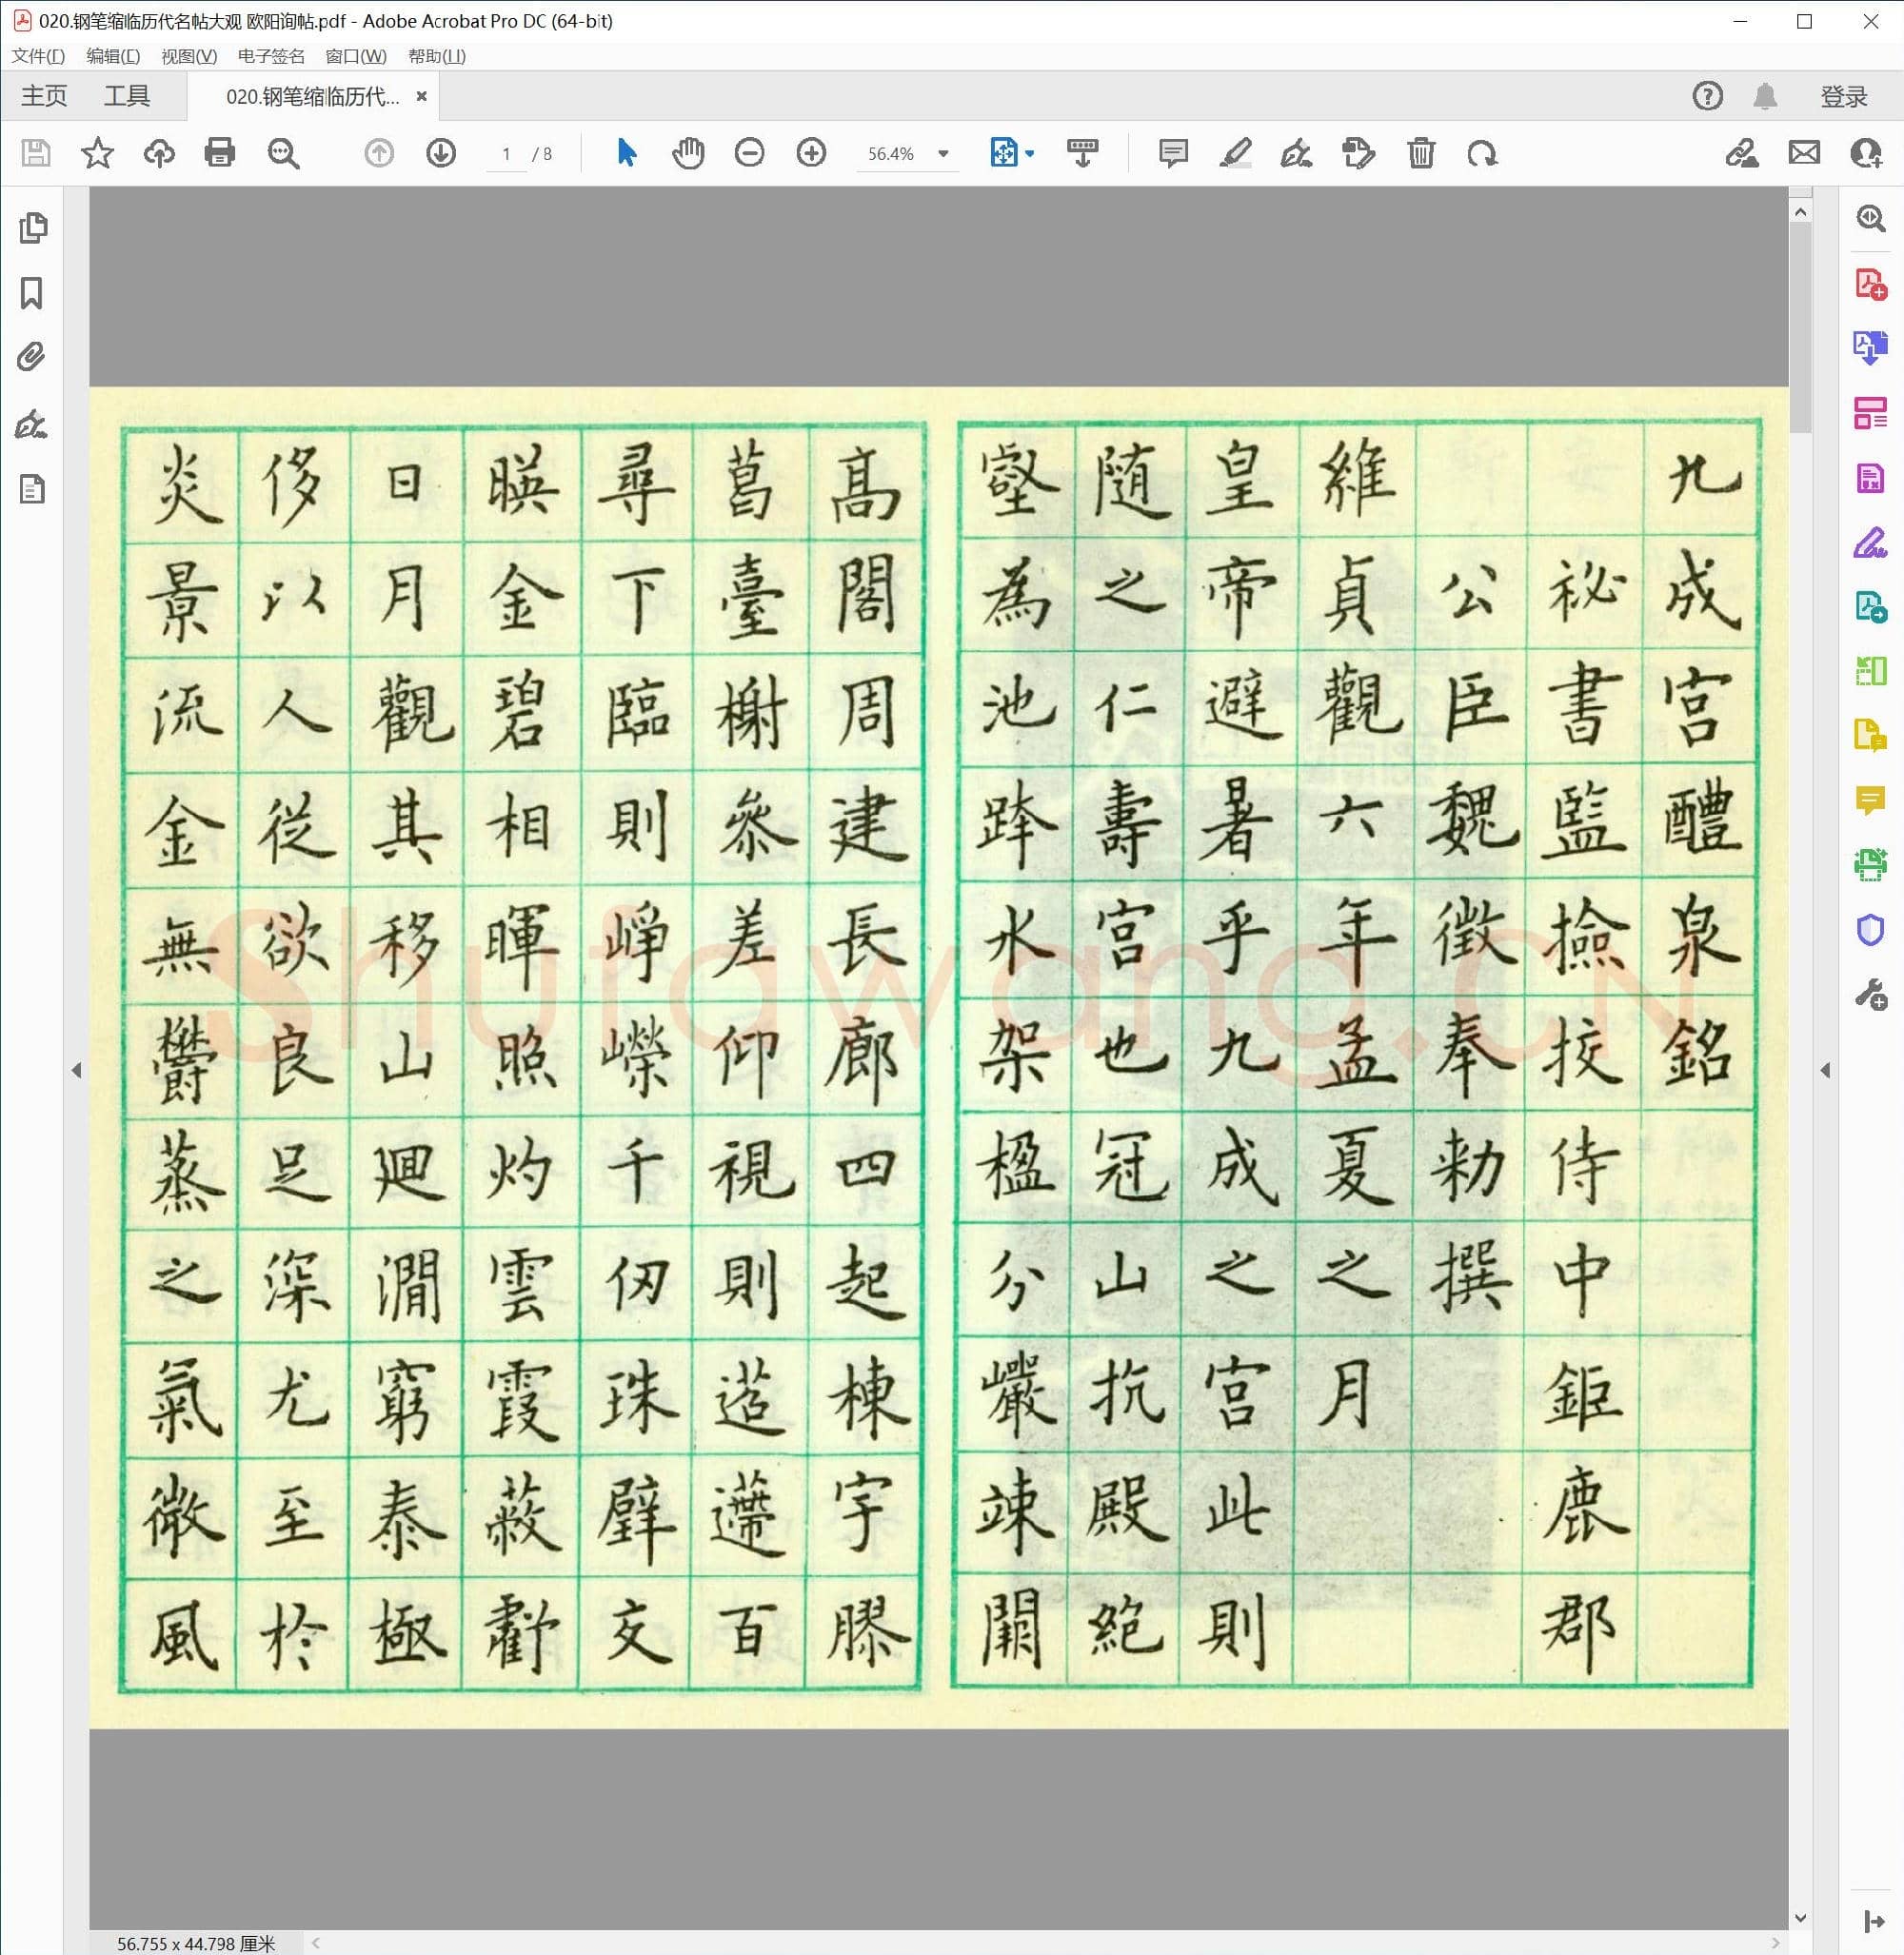Toggle the bookmarks panel
This screenshot has height=1955, width=1904.
(33, 293)
